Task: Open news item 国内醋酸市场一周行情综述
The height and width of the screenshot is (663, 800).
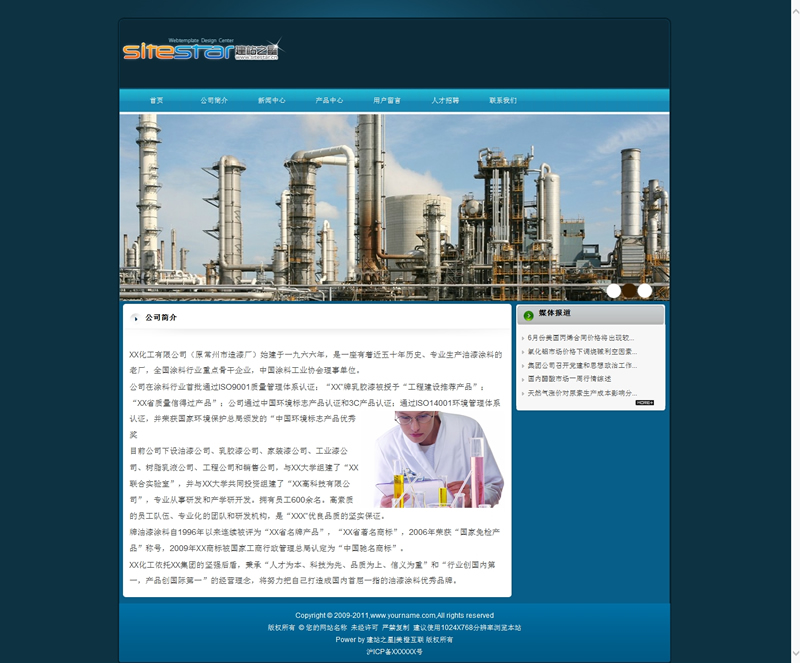Action: click(569, 380)
